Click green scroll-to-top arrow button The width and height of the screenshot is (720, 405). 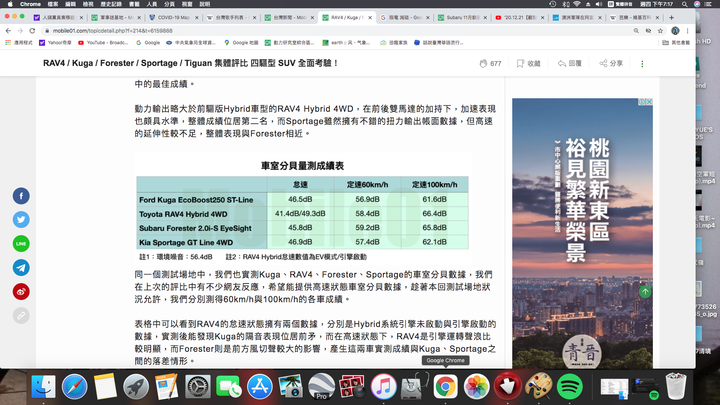(x=645, y=292)
